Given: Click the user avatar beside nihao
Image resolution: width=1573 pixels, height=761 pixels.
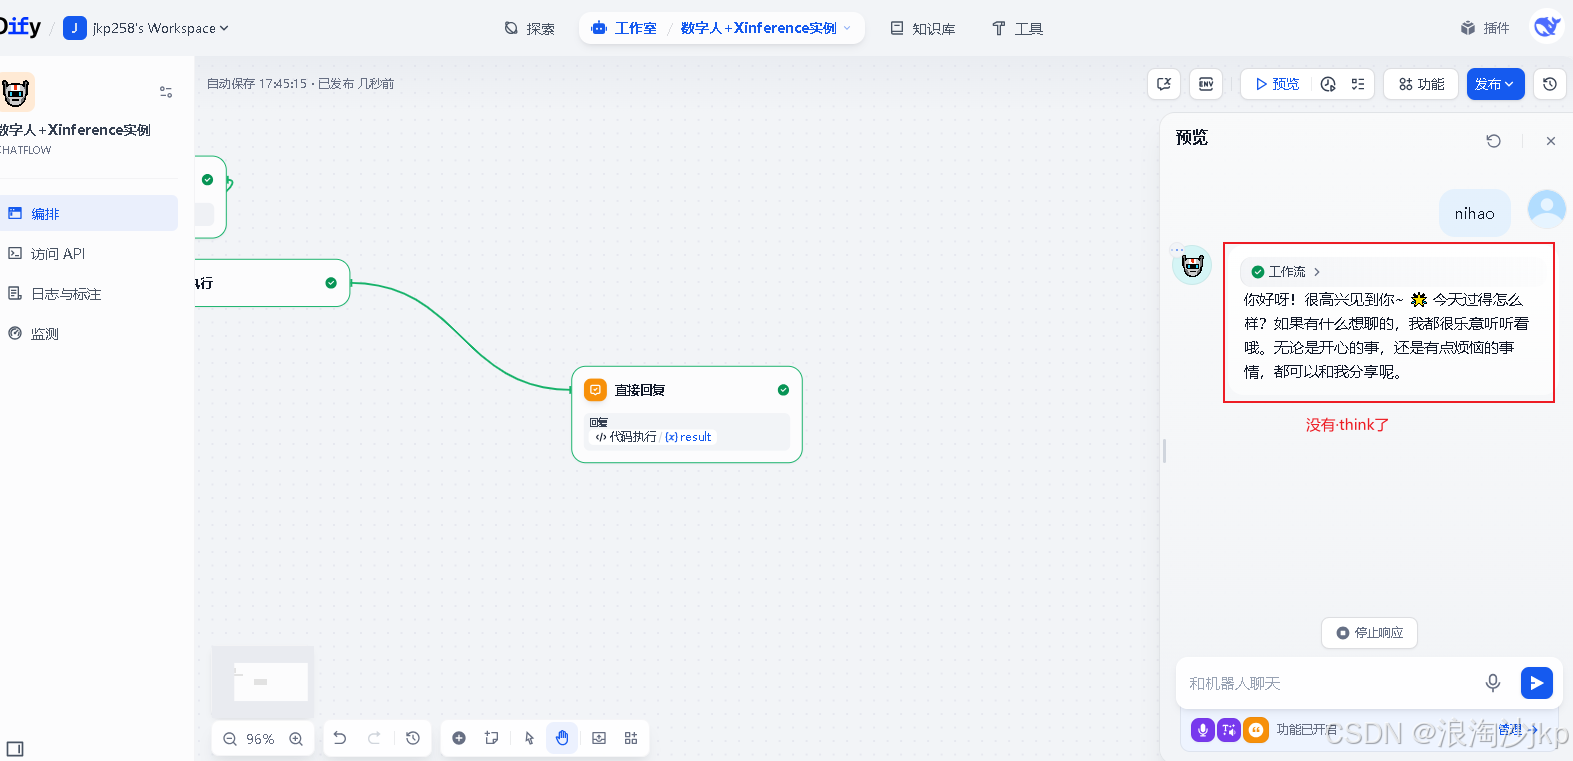Looking at the screenshot, I should [x=1547, y=210].
